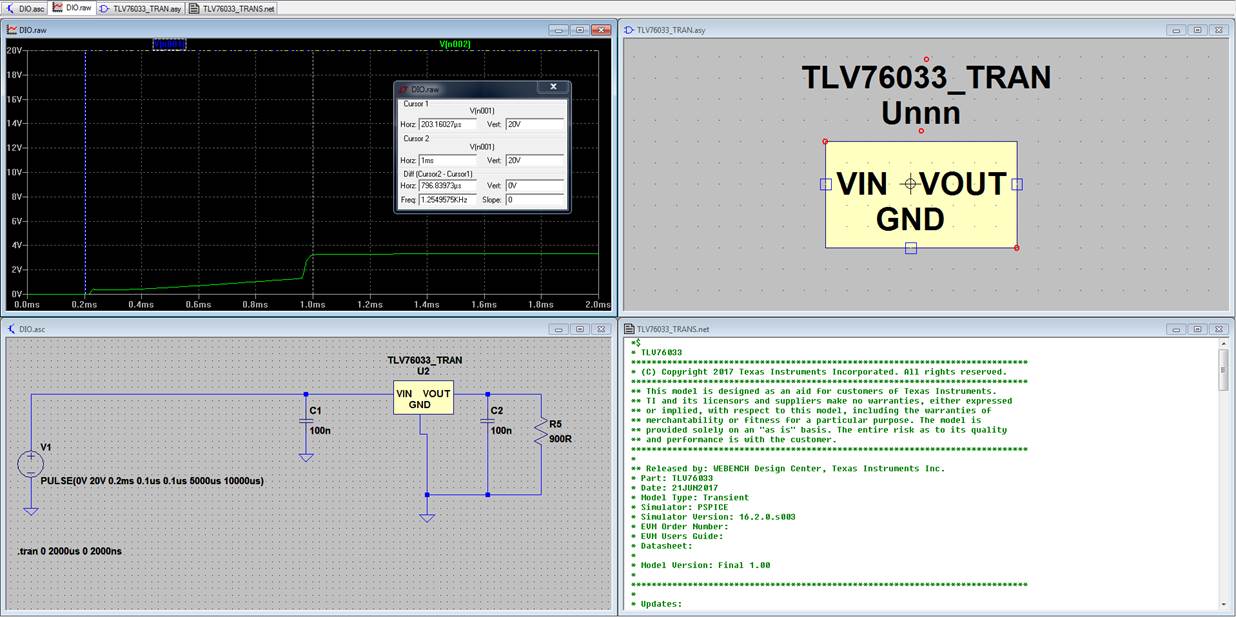Maximize the DIO.asc schematic window

click(579, 328)
